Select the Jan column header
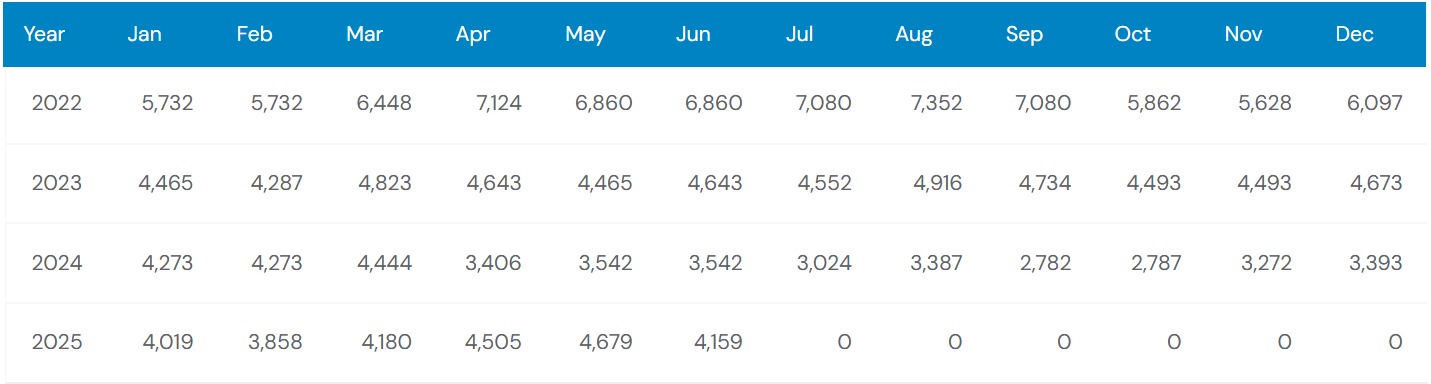This screenshot has width=1431, height=384. (145, 34)
